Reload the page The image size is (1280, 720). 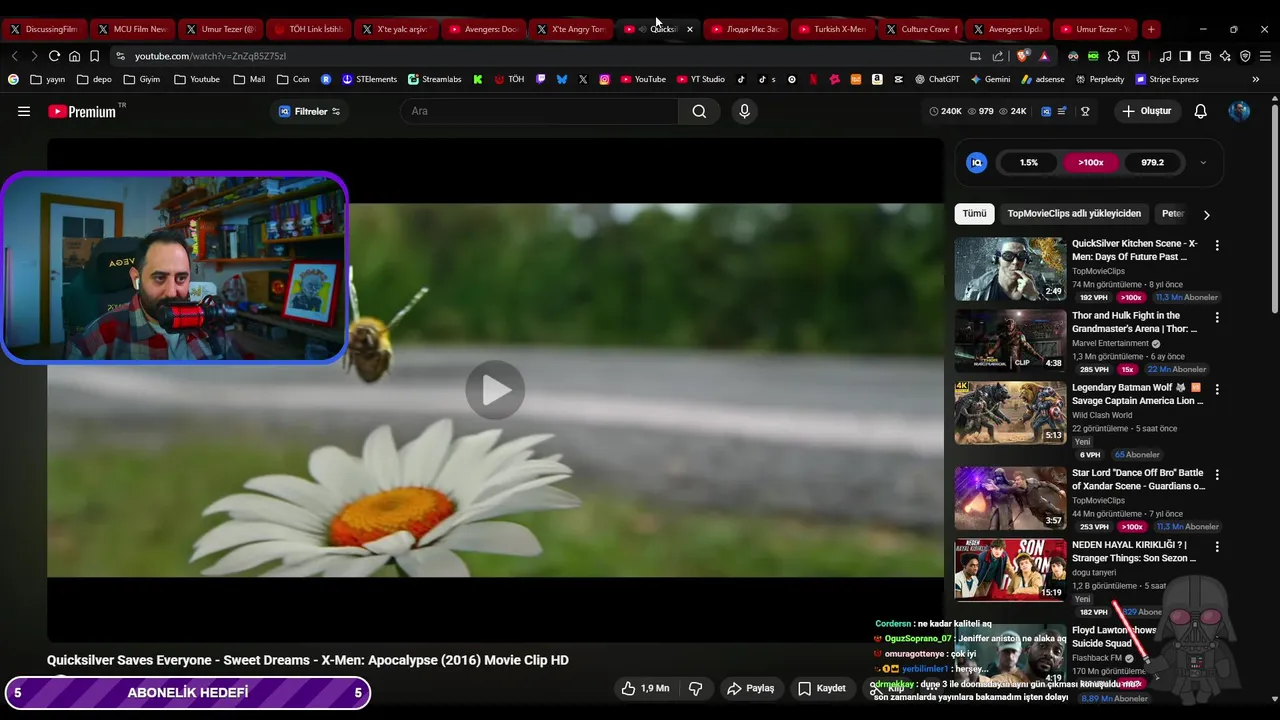pos(54,56)
